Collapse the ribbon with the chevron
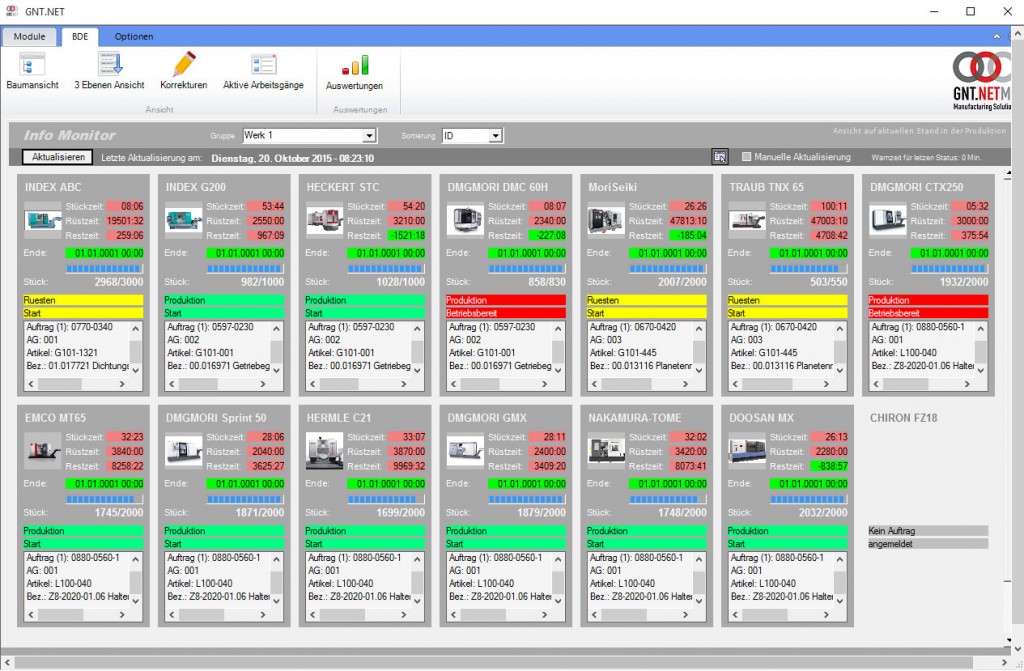 (x=997, y=37)
